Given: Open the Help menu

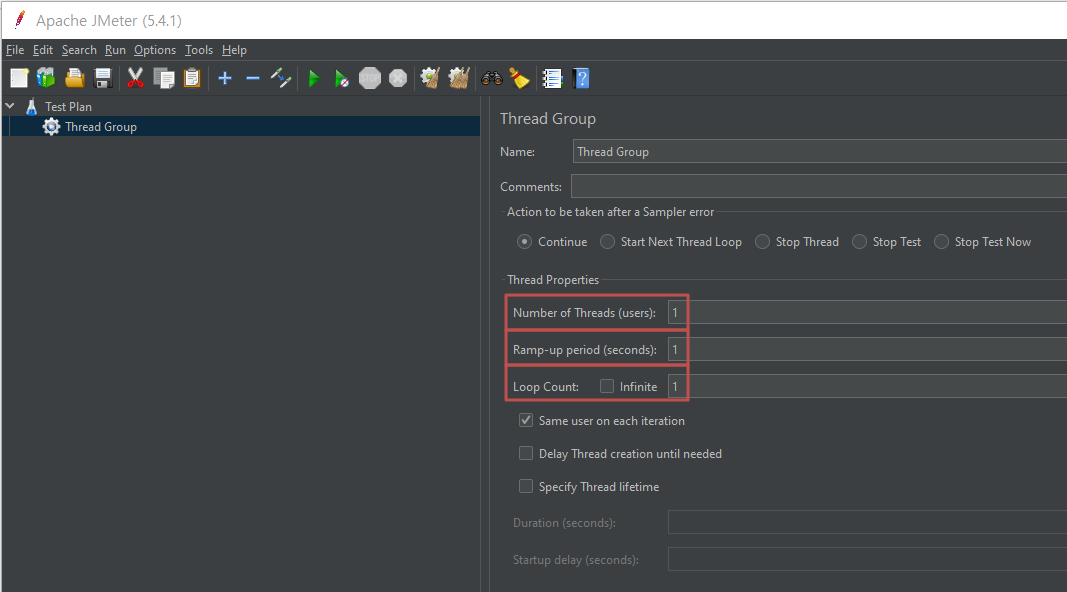Looking at the screenshot, I should 234,50.
